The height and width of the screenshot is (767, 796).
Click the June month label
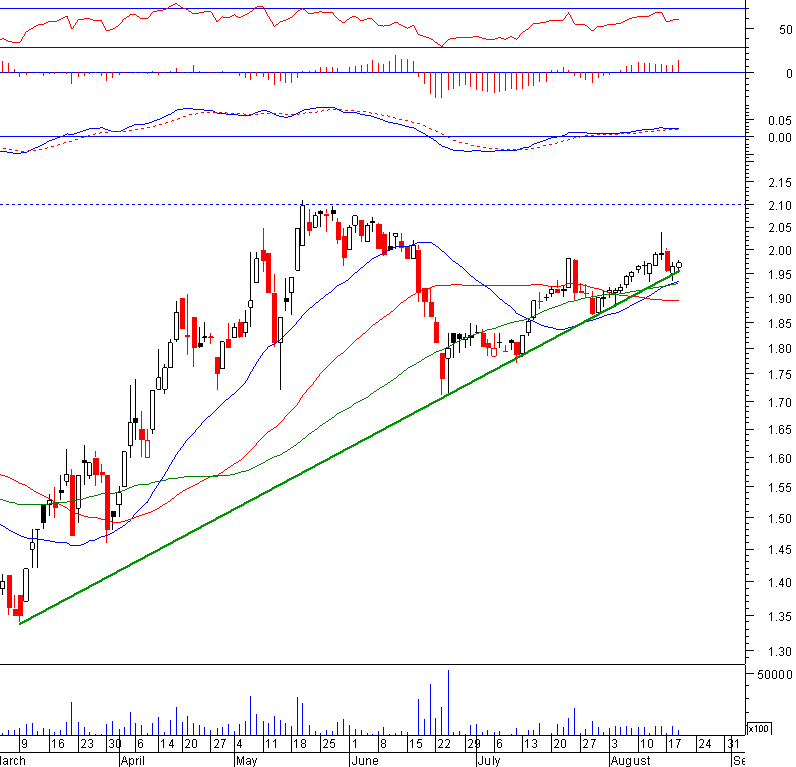365,760
